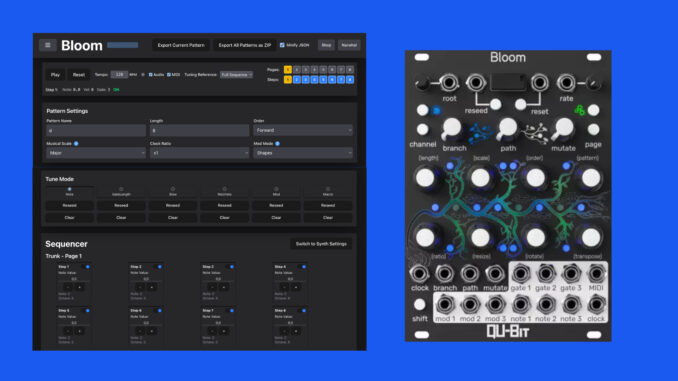Screen dimensions: 678x381
Task: Click page button on Bloom module image
Action: point(593,129)
